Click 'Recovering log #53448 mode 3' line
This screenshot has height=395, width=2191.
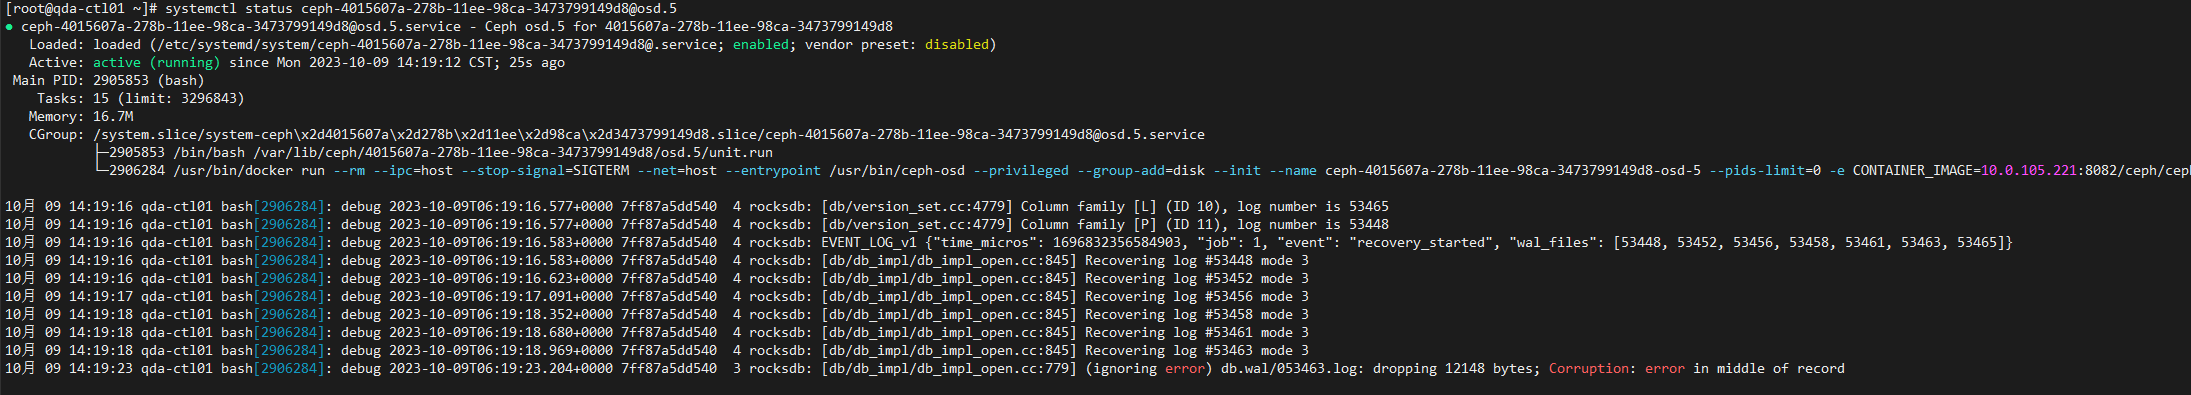pyautogui.click(x=1196, y=260)
